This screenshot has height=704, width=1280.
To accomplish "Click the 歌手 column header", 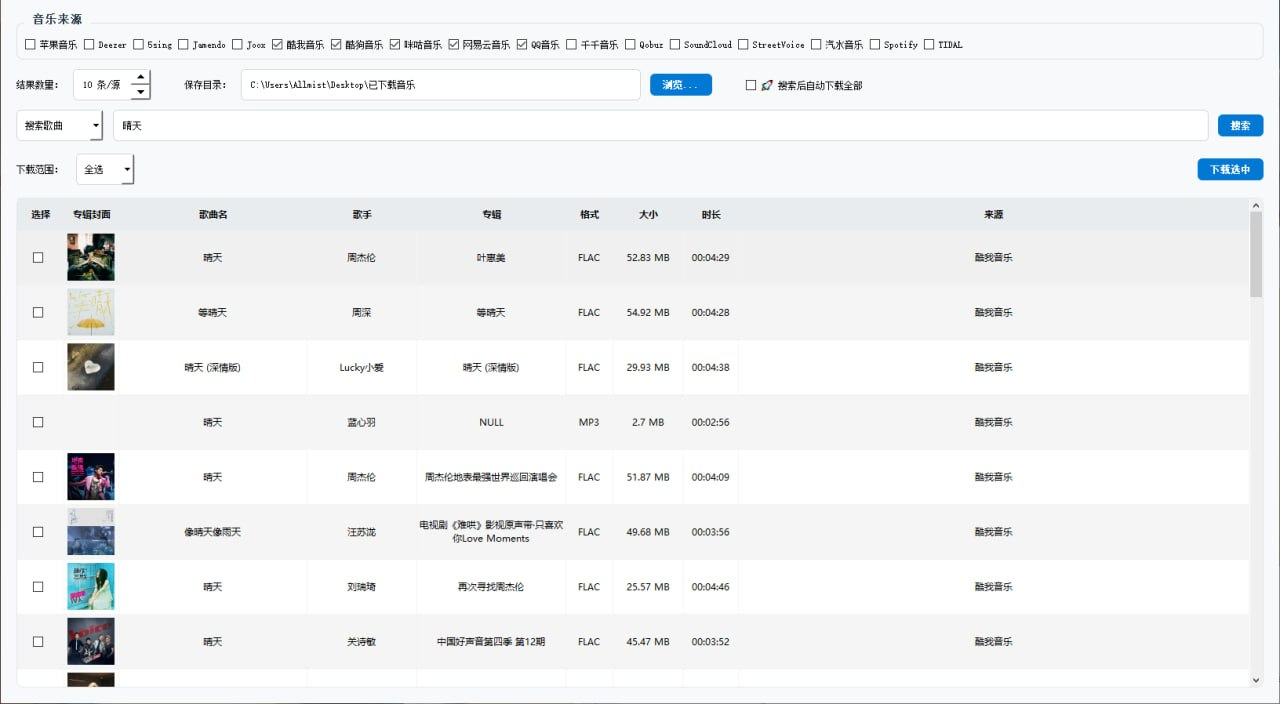I will (362, 214).
